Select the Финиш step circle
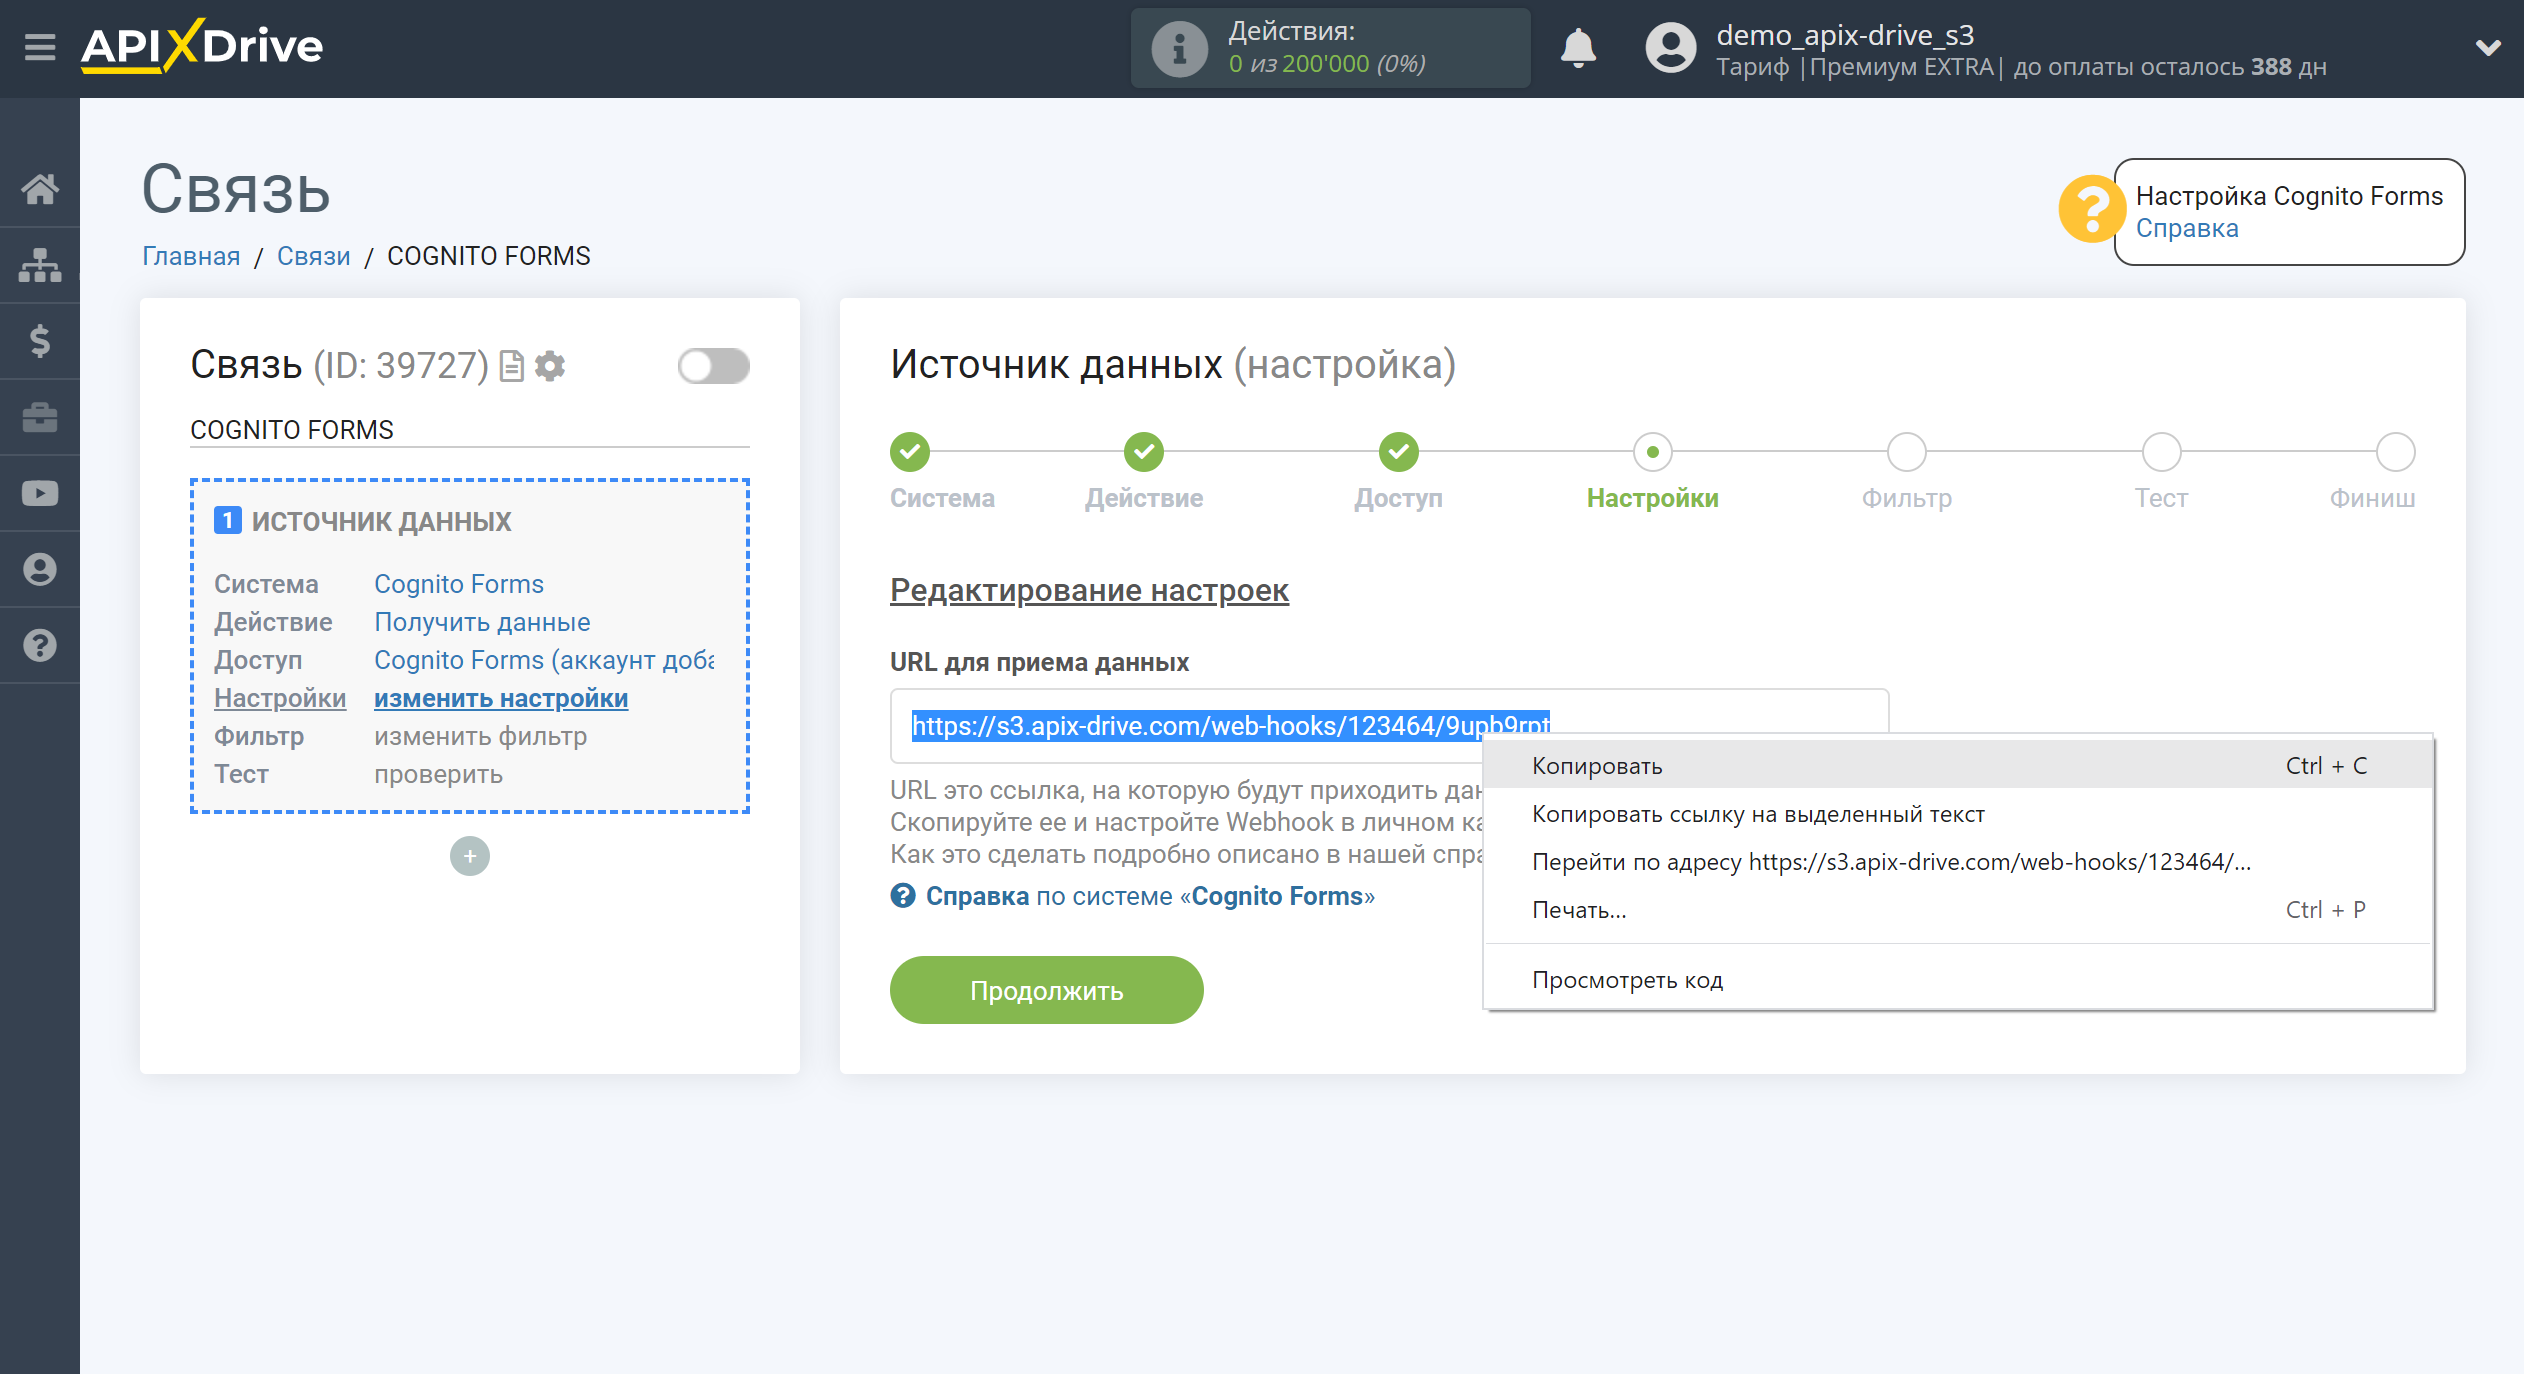Viewport: 2524px width, 1374px height. coord(2396,452)
